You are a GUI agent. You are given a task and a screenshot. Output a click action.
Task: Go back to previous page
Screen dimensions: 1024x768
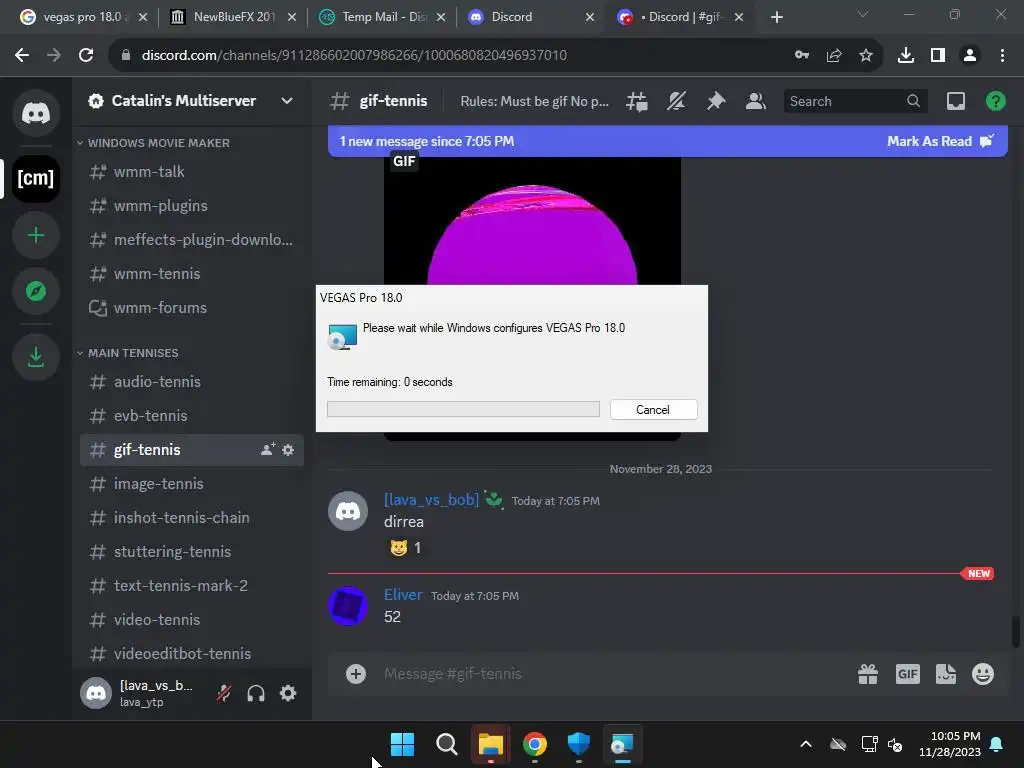(x=22, y=56)
